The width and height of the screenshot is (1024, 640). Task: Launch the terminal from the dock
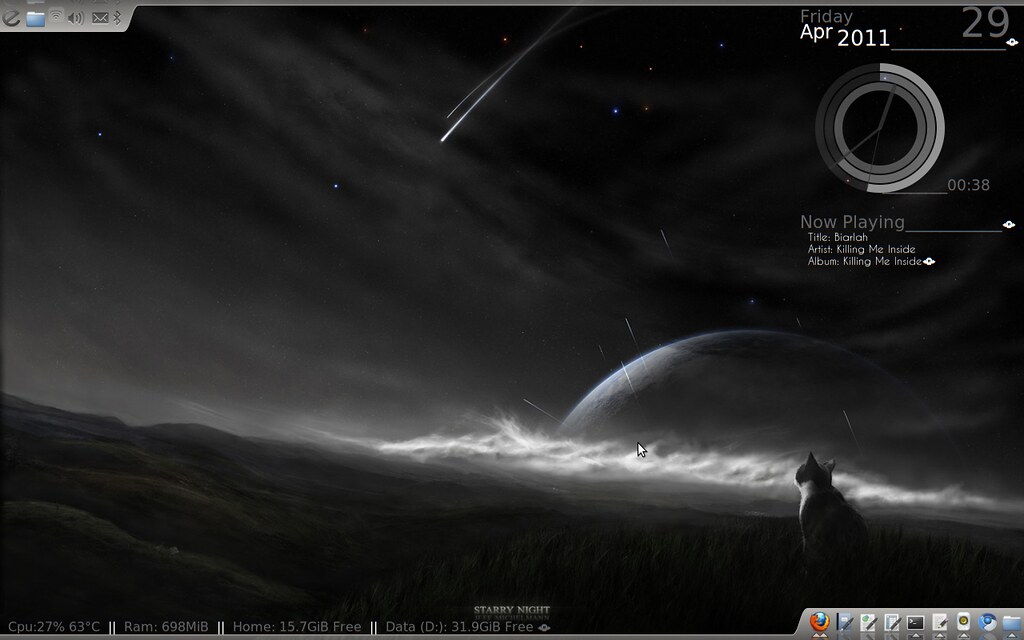click(916, 622)
